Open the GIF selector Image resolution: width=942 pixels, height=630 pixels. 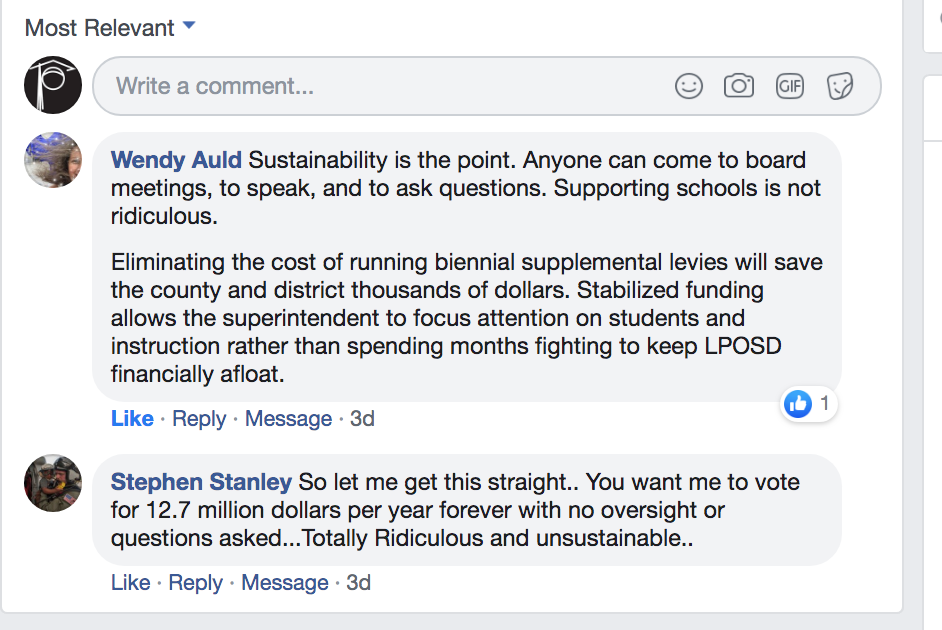(790, 86)
